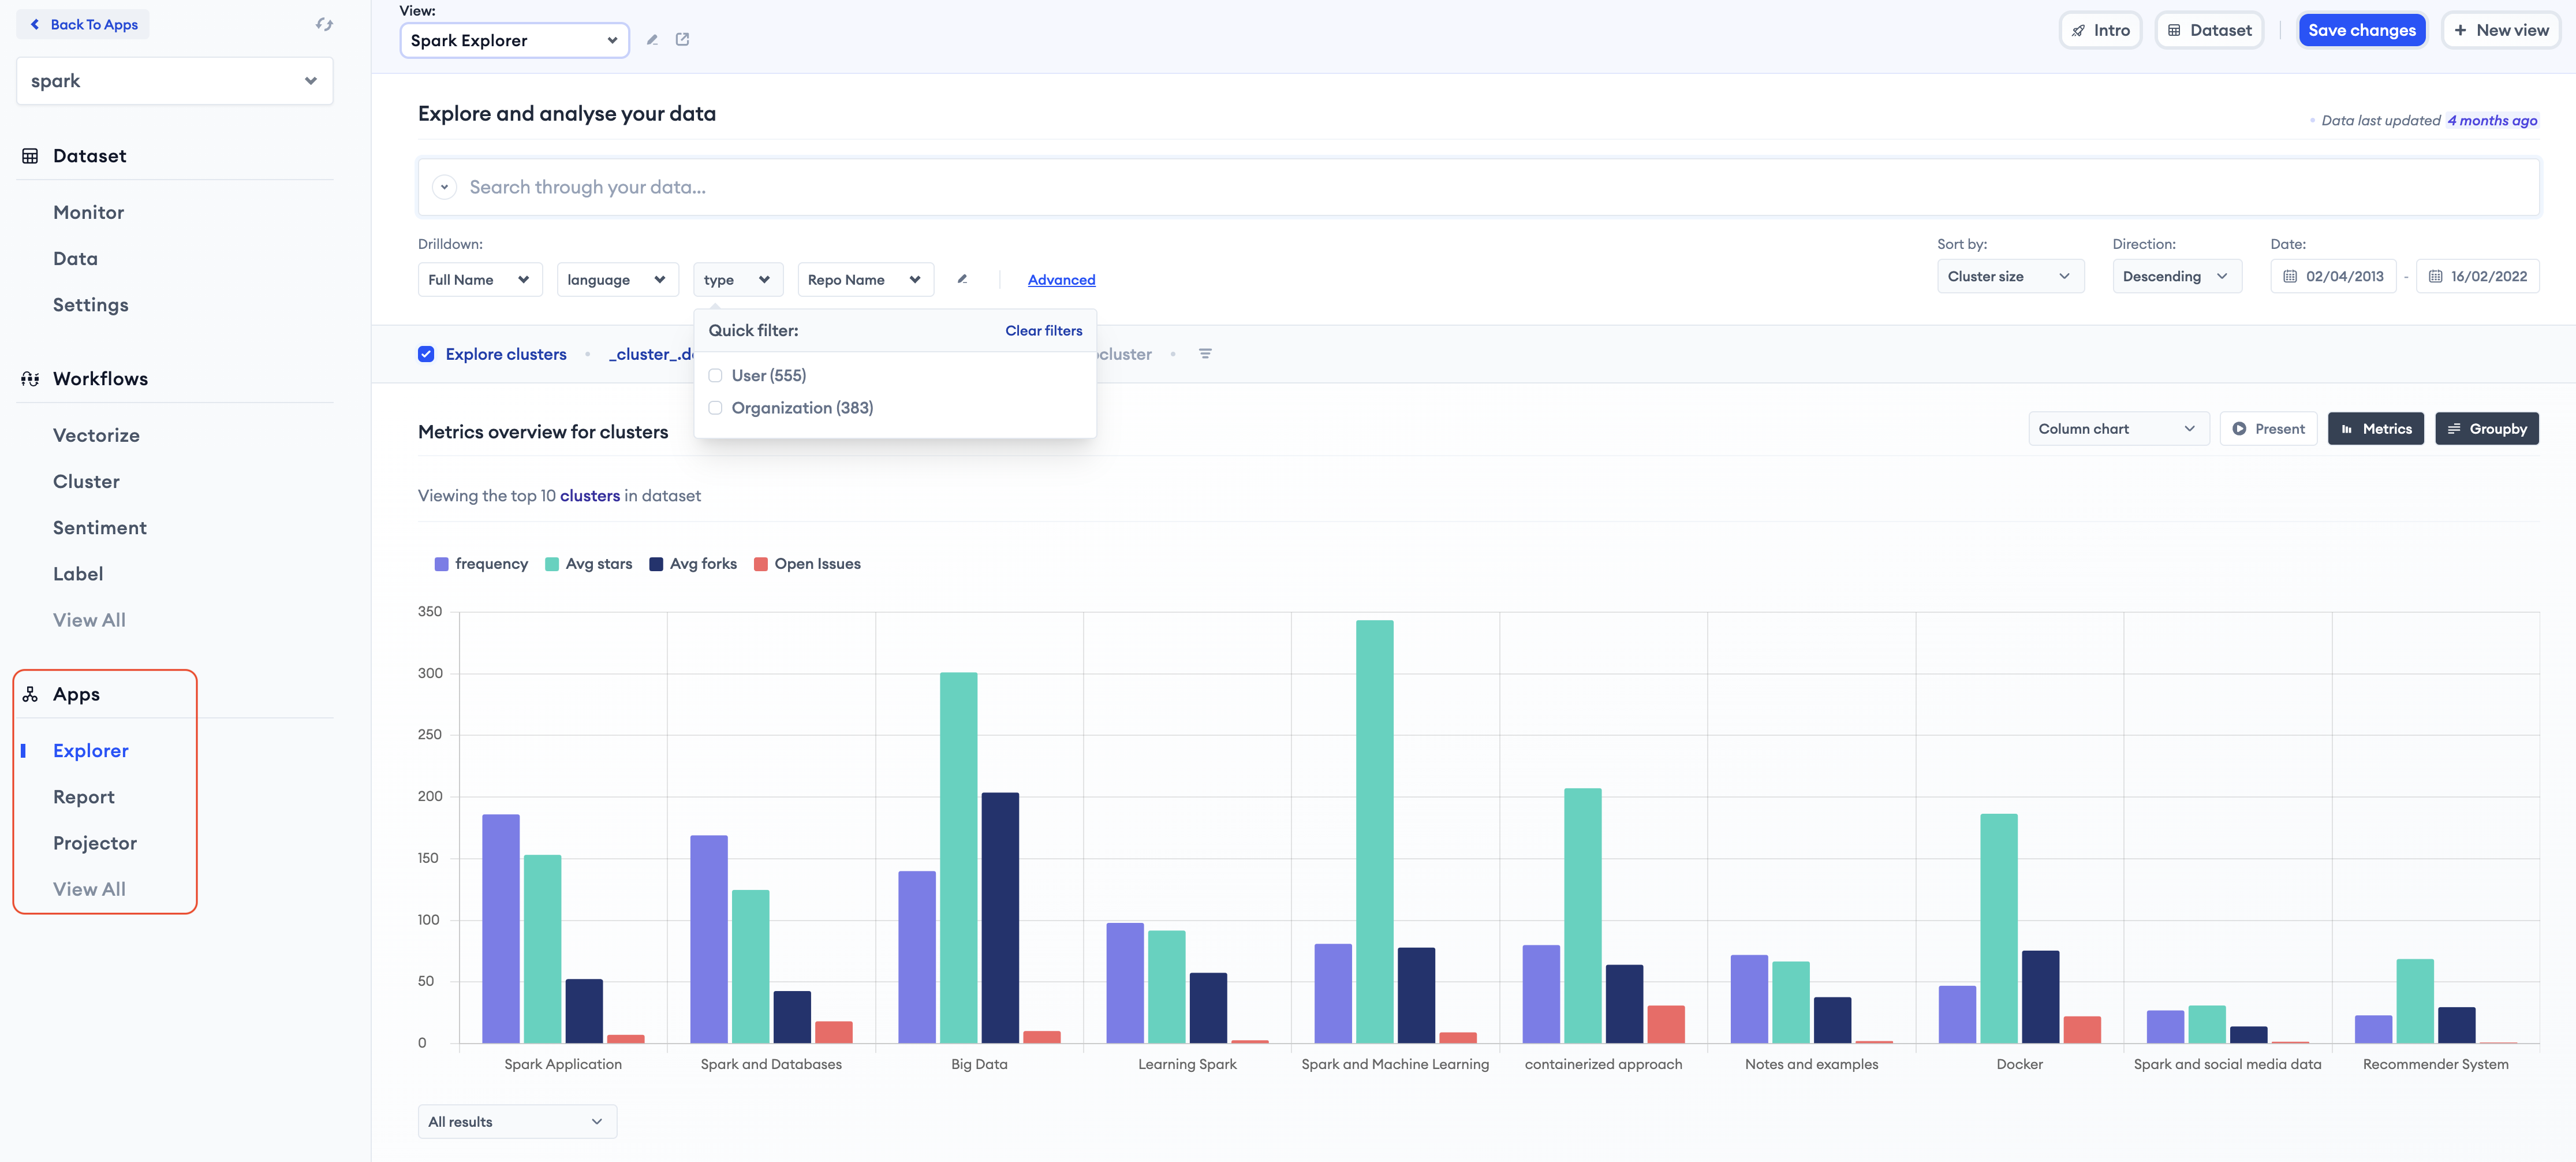Image resolution: width=2576 pixels, height=1162 pixels.
Task: Go to Projector in the Apps menu
Action: pyautogui.click(x=95, y=843)
